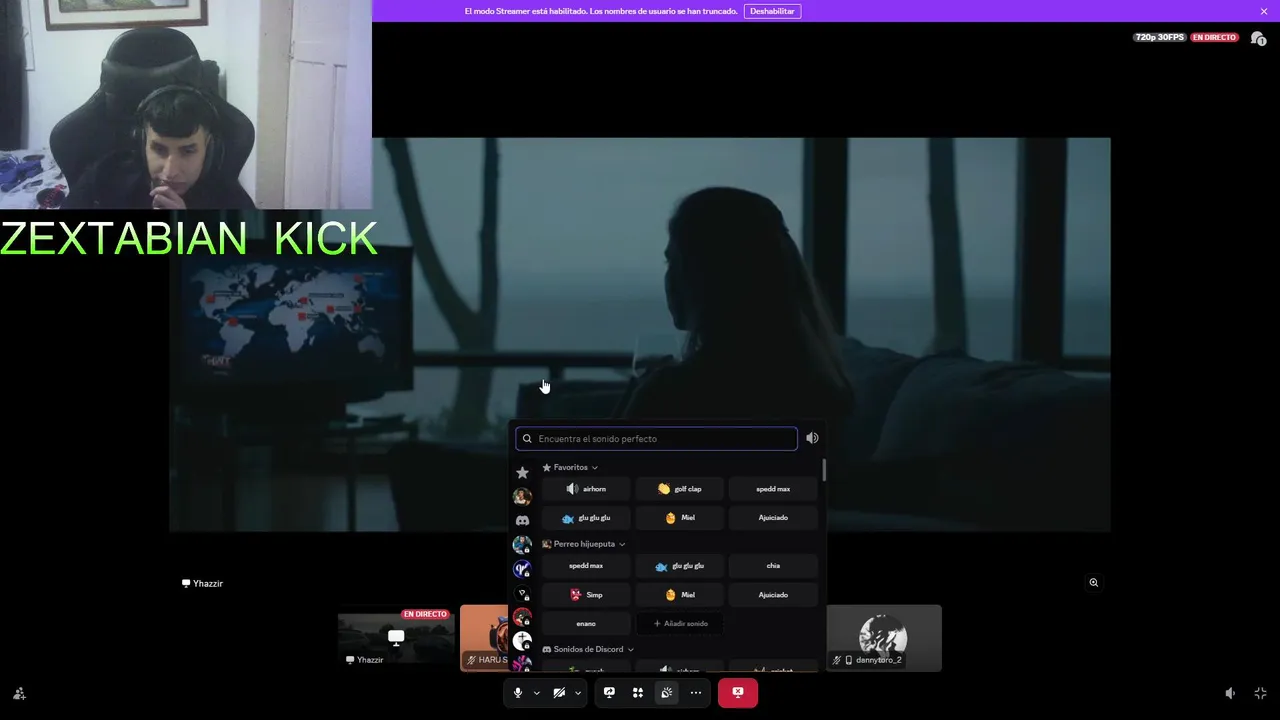Collapse the Perreo hijueputa section

tap(583, 544)
